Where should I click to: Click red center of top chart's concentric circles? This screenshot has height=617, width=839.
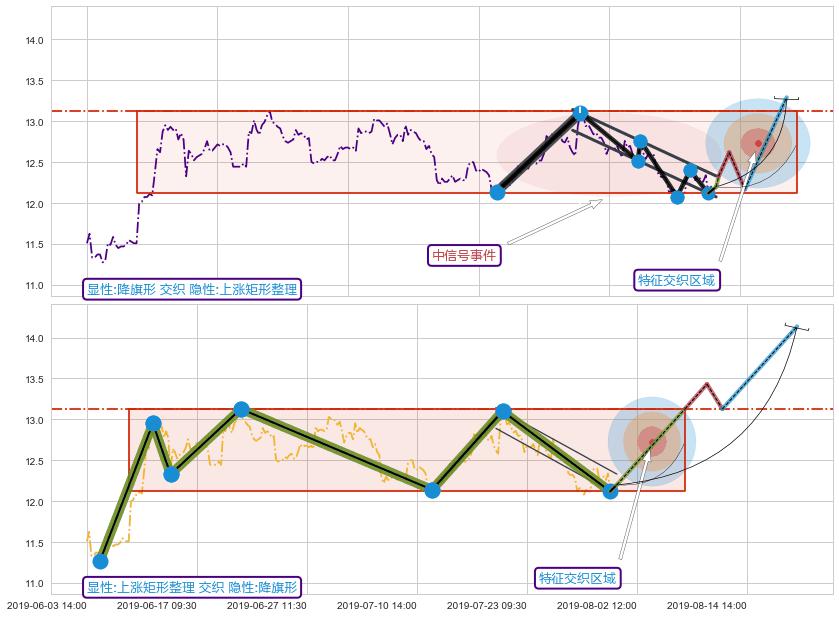point(758,142)
